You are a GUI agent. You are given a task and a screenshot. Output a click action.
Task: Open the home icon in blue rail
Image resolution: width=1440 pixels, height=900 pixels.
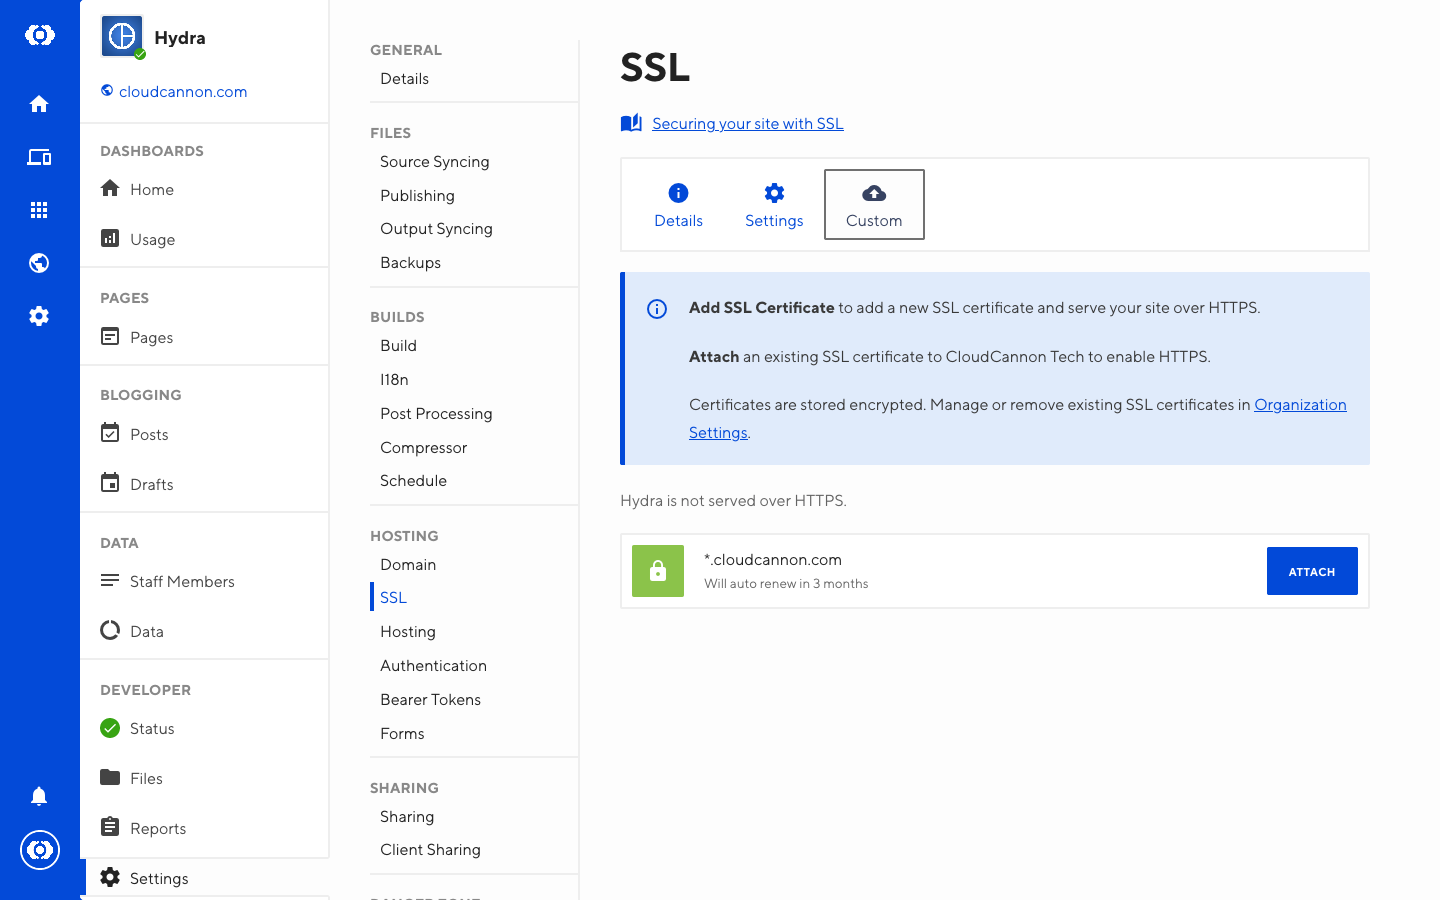click(x=39, y=104)
